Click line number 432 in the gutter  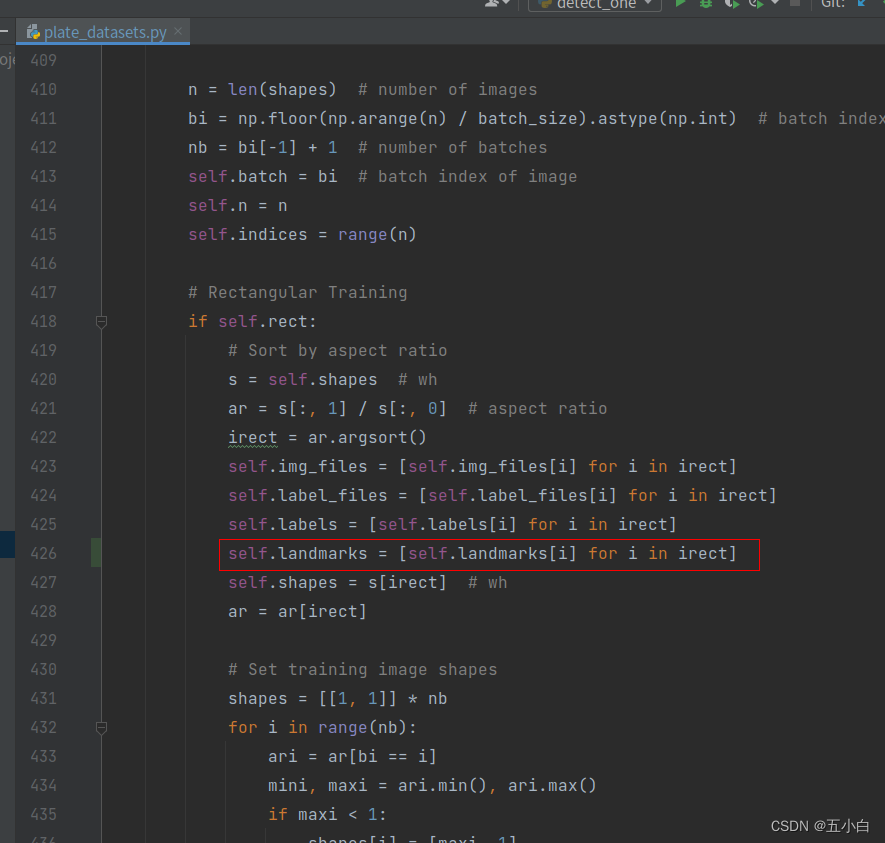tap(43, 728)
